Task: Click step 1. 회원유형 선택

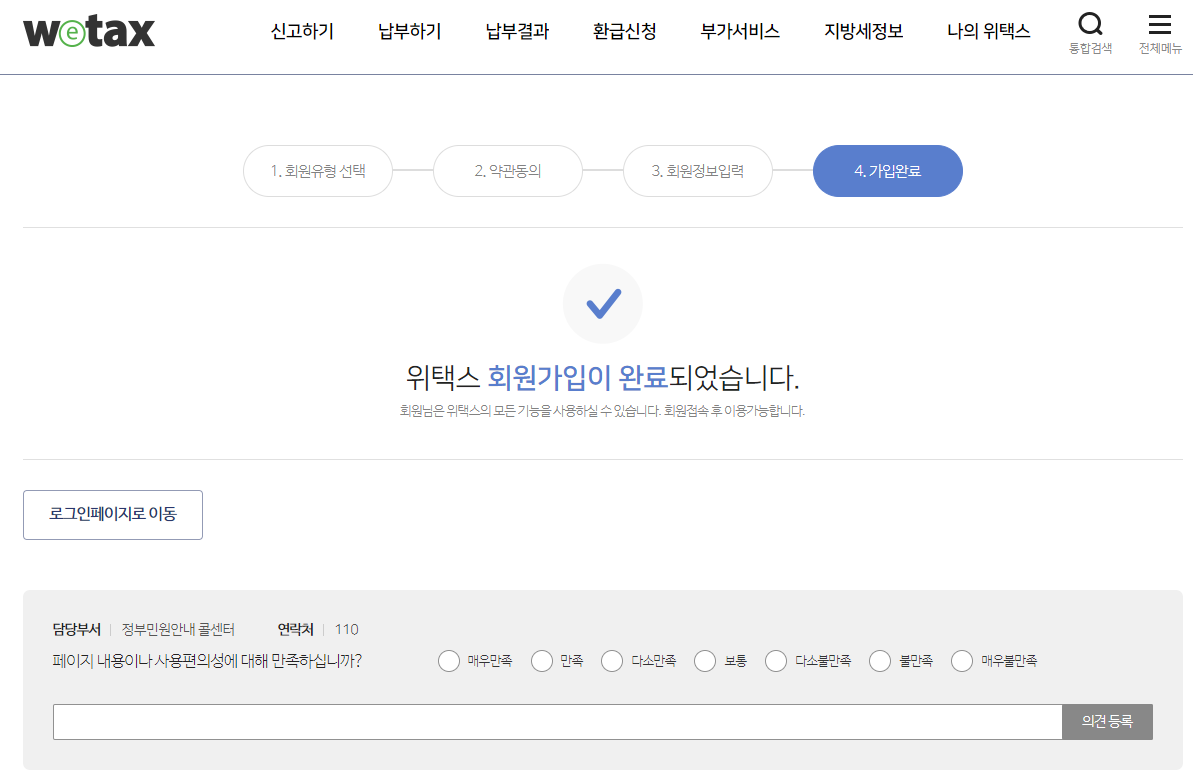Action: pos(318,171)
